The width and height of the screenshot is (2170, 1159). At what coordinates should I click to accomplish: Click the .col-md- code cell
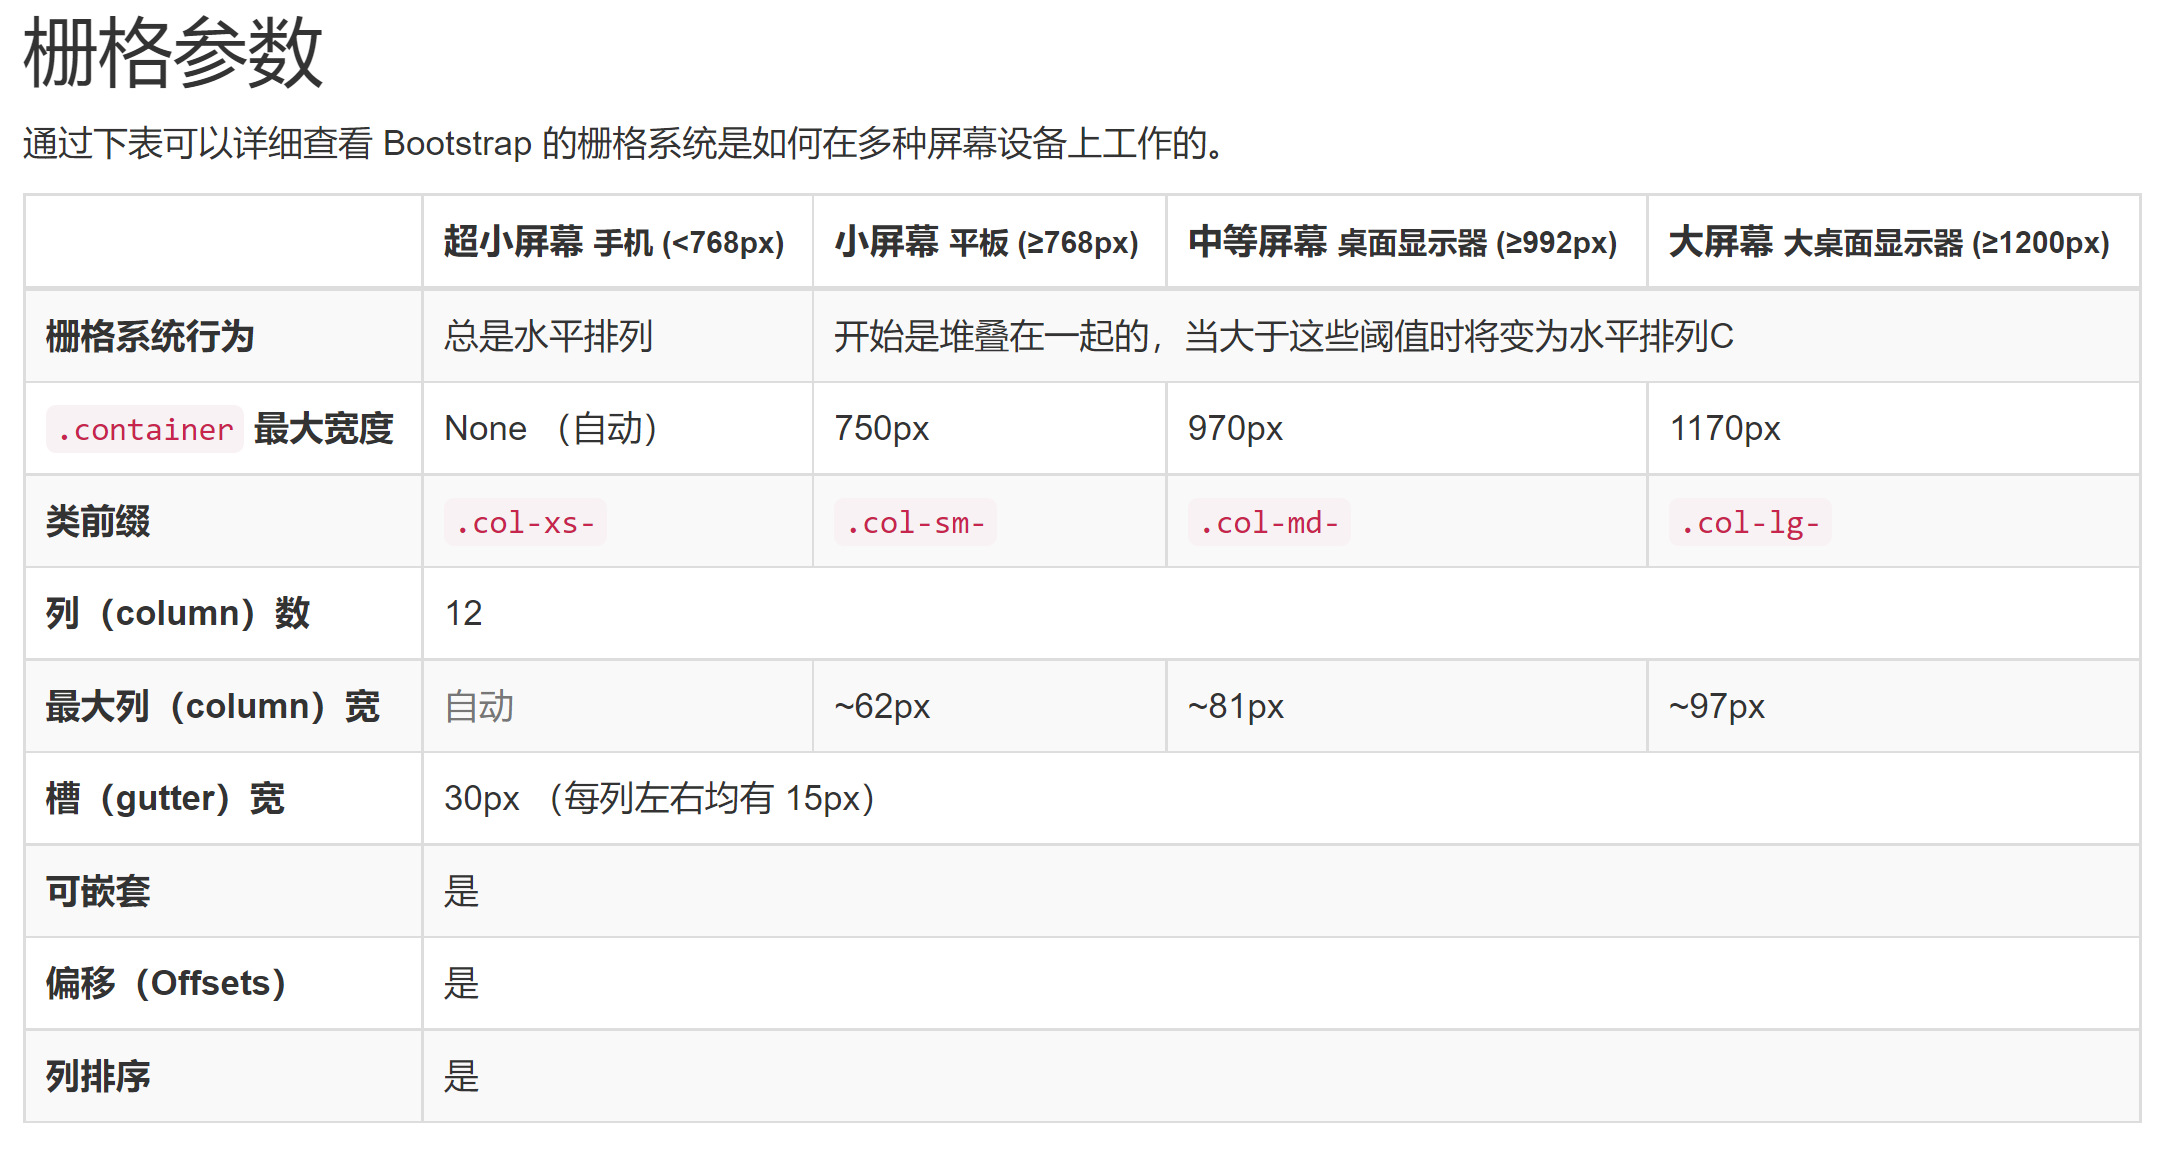(x=1269, y=522)
